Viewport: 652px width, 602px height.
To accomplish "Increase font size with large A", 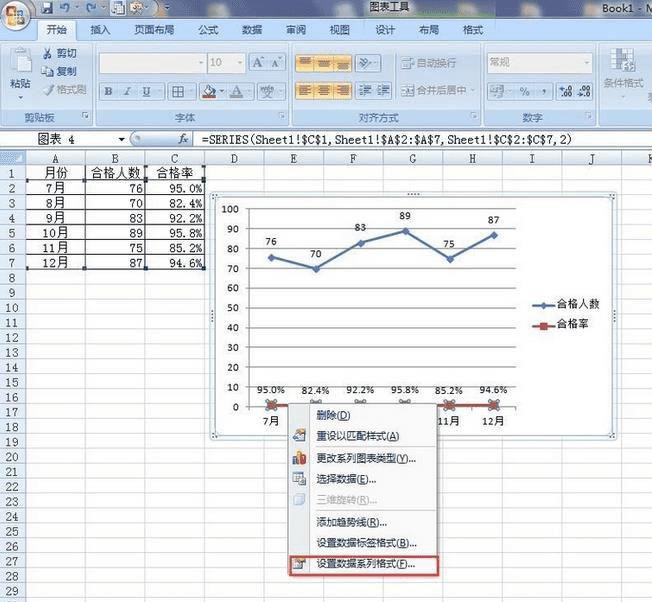I will (x=258, y=63).
